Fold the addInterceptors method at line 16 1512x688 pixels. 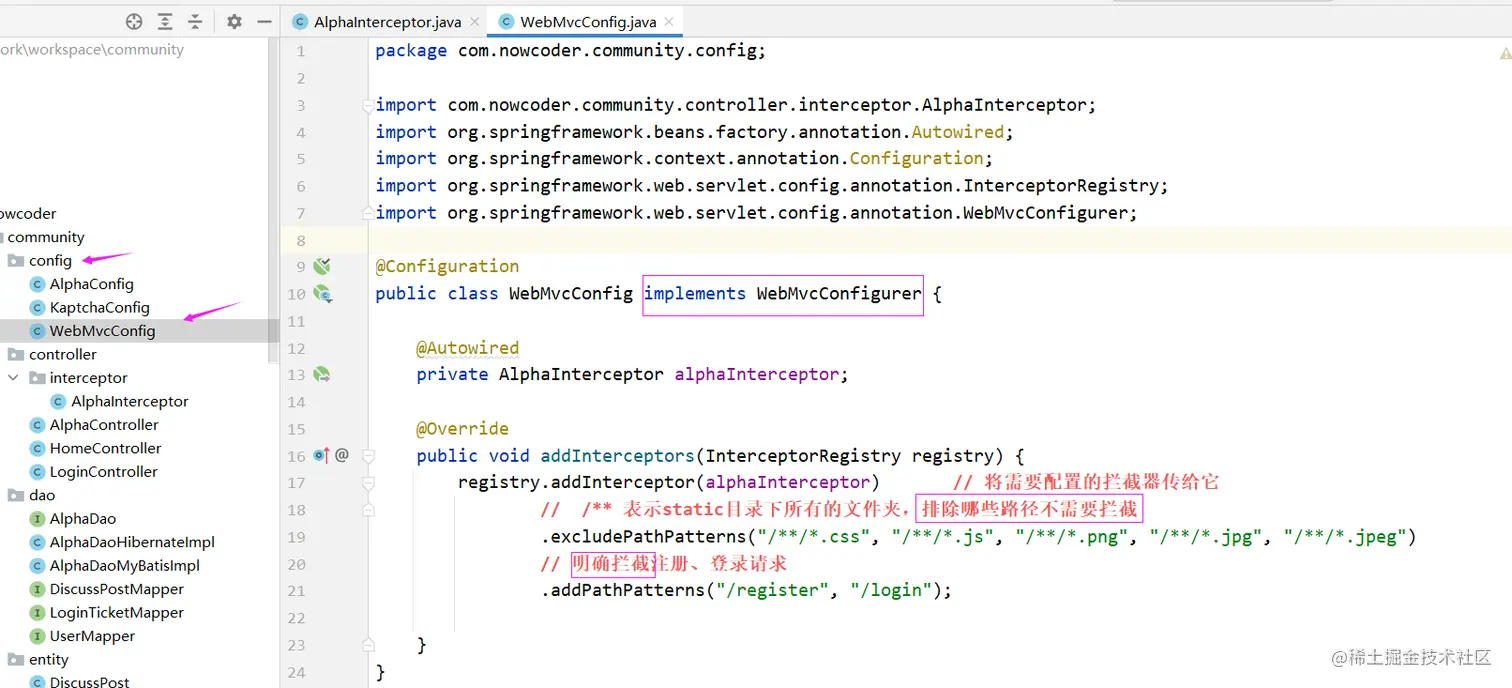click(369, 455)
